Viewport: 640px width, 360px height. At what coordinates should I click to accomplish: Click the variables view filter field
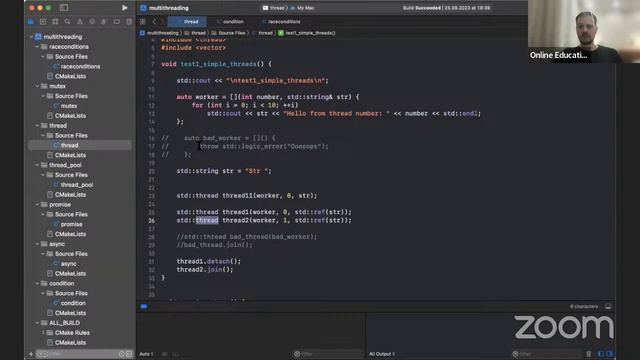coord(328,354)
